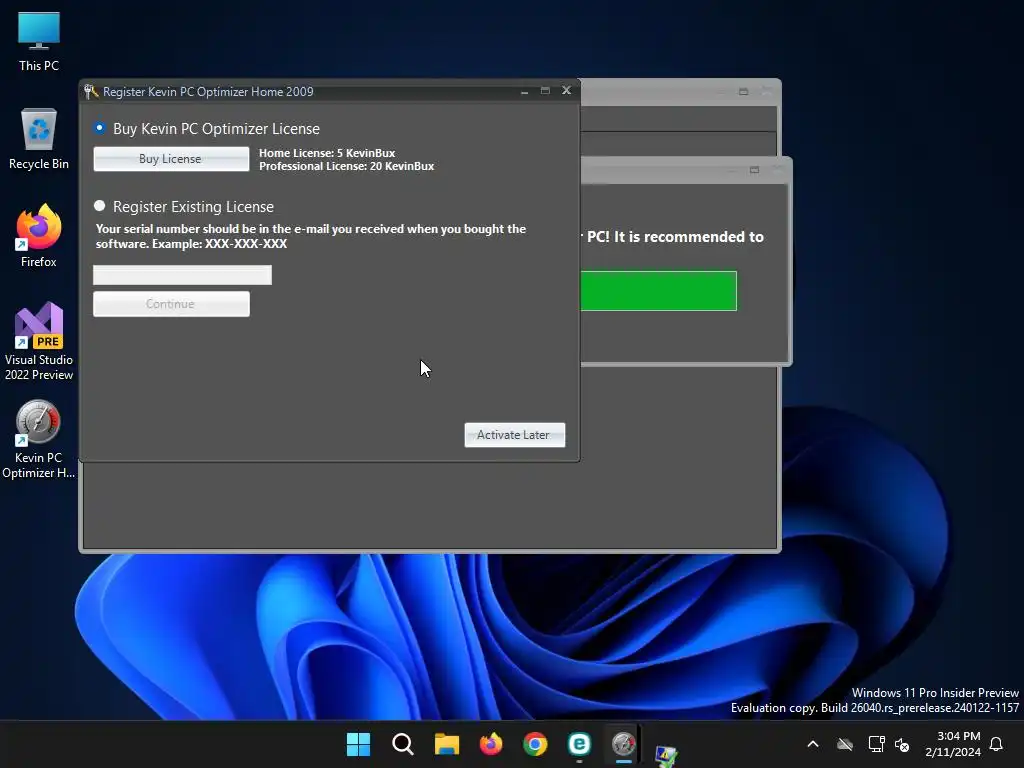1024x768 pixels.
Task: Open the Windows Start menu
Action: coord(359,744)
